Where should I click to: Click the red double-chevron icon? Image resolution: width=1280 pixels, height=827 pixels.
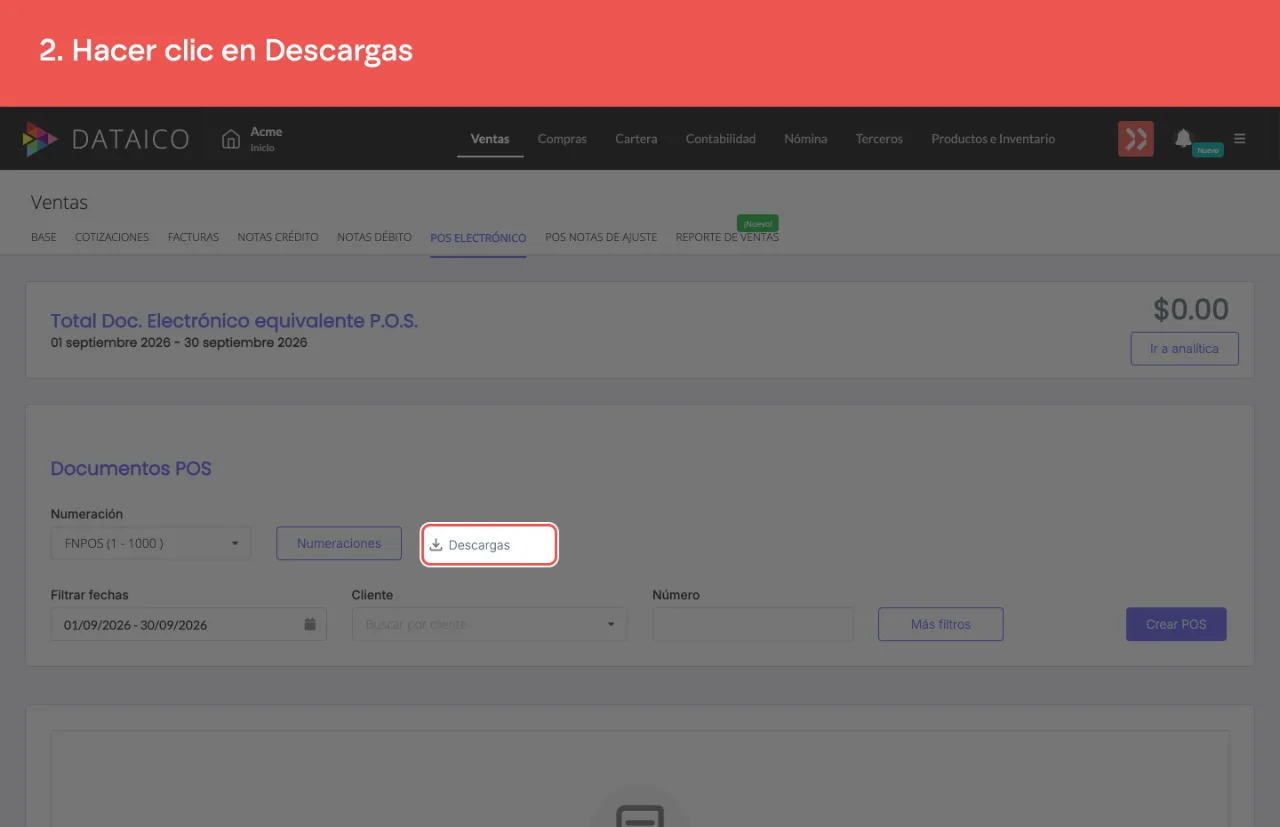pos(1136,139)
